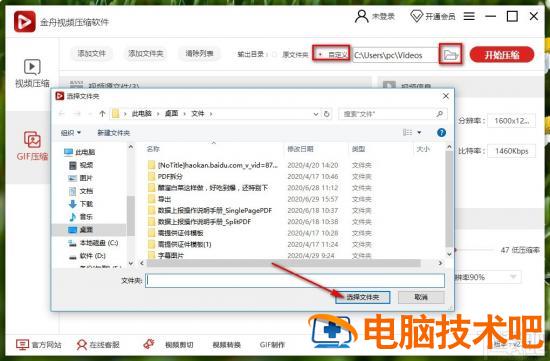The width and height of the screenshot is (550, 361).
Task: Select 音乐 in navigation tree
Action: pyautogui.click(x=81, y=217)
